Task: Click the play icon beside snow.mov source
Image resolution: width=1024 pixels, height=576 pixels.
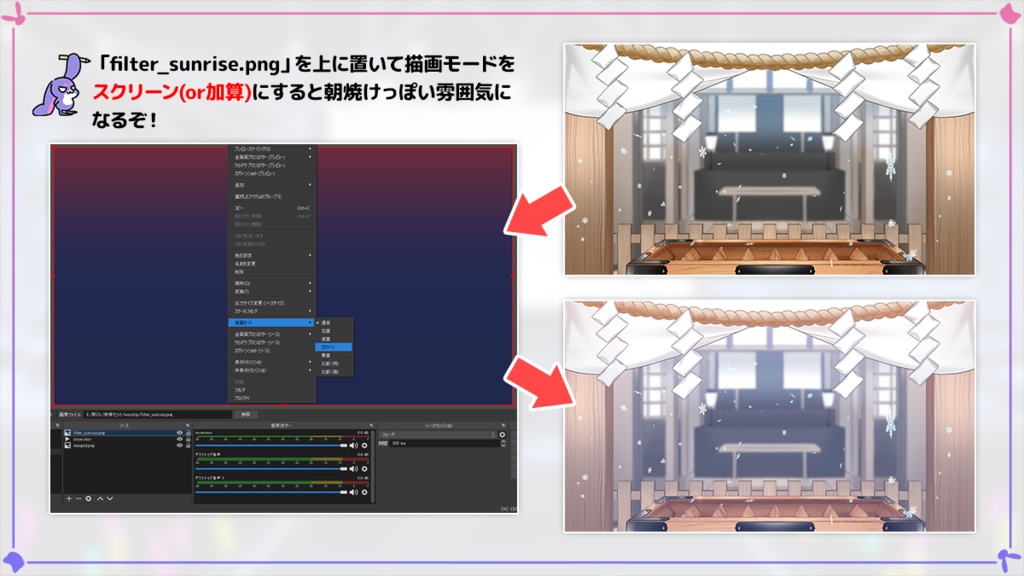Action: pos(67,439)
